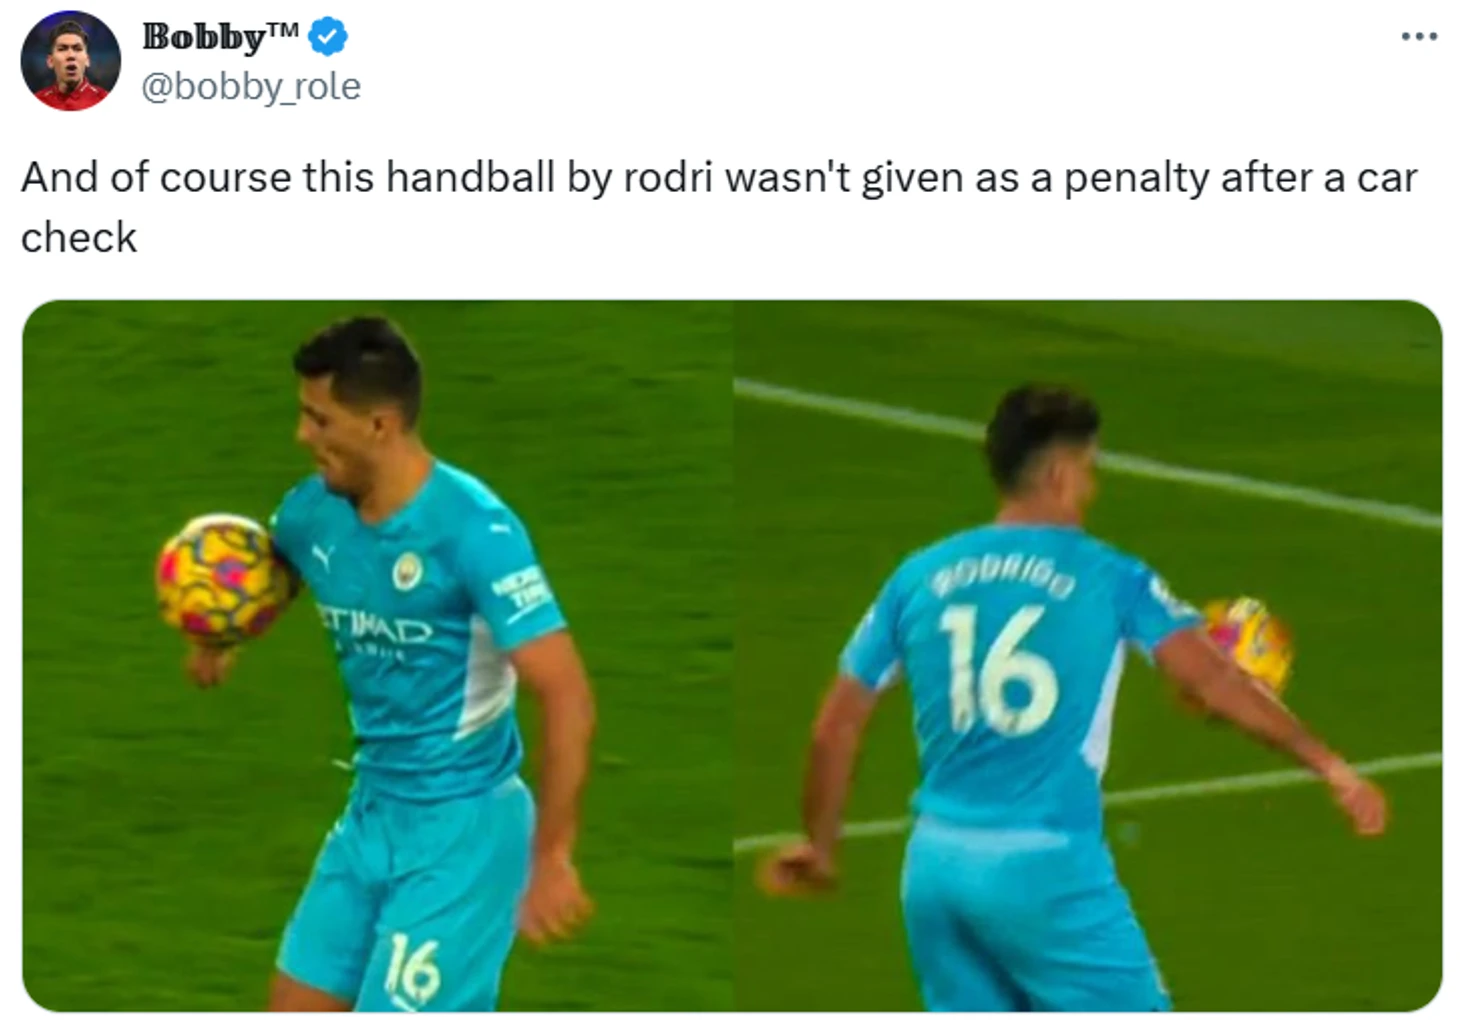Open the @bobby_role handle link

pos(251,87)
